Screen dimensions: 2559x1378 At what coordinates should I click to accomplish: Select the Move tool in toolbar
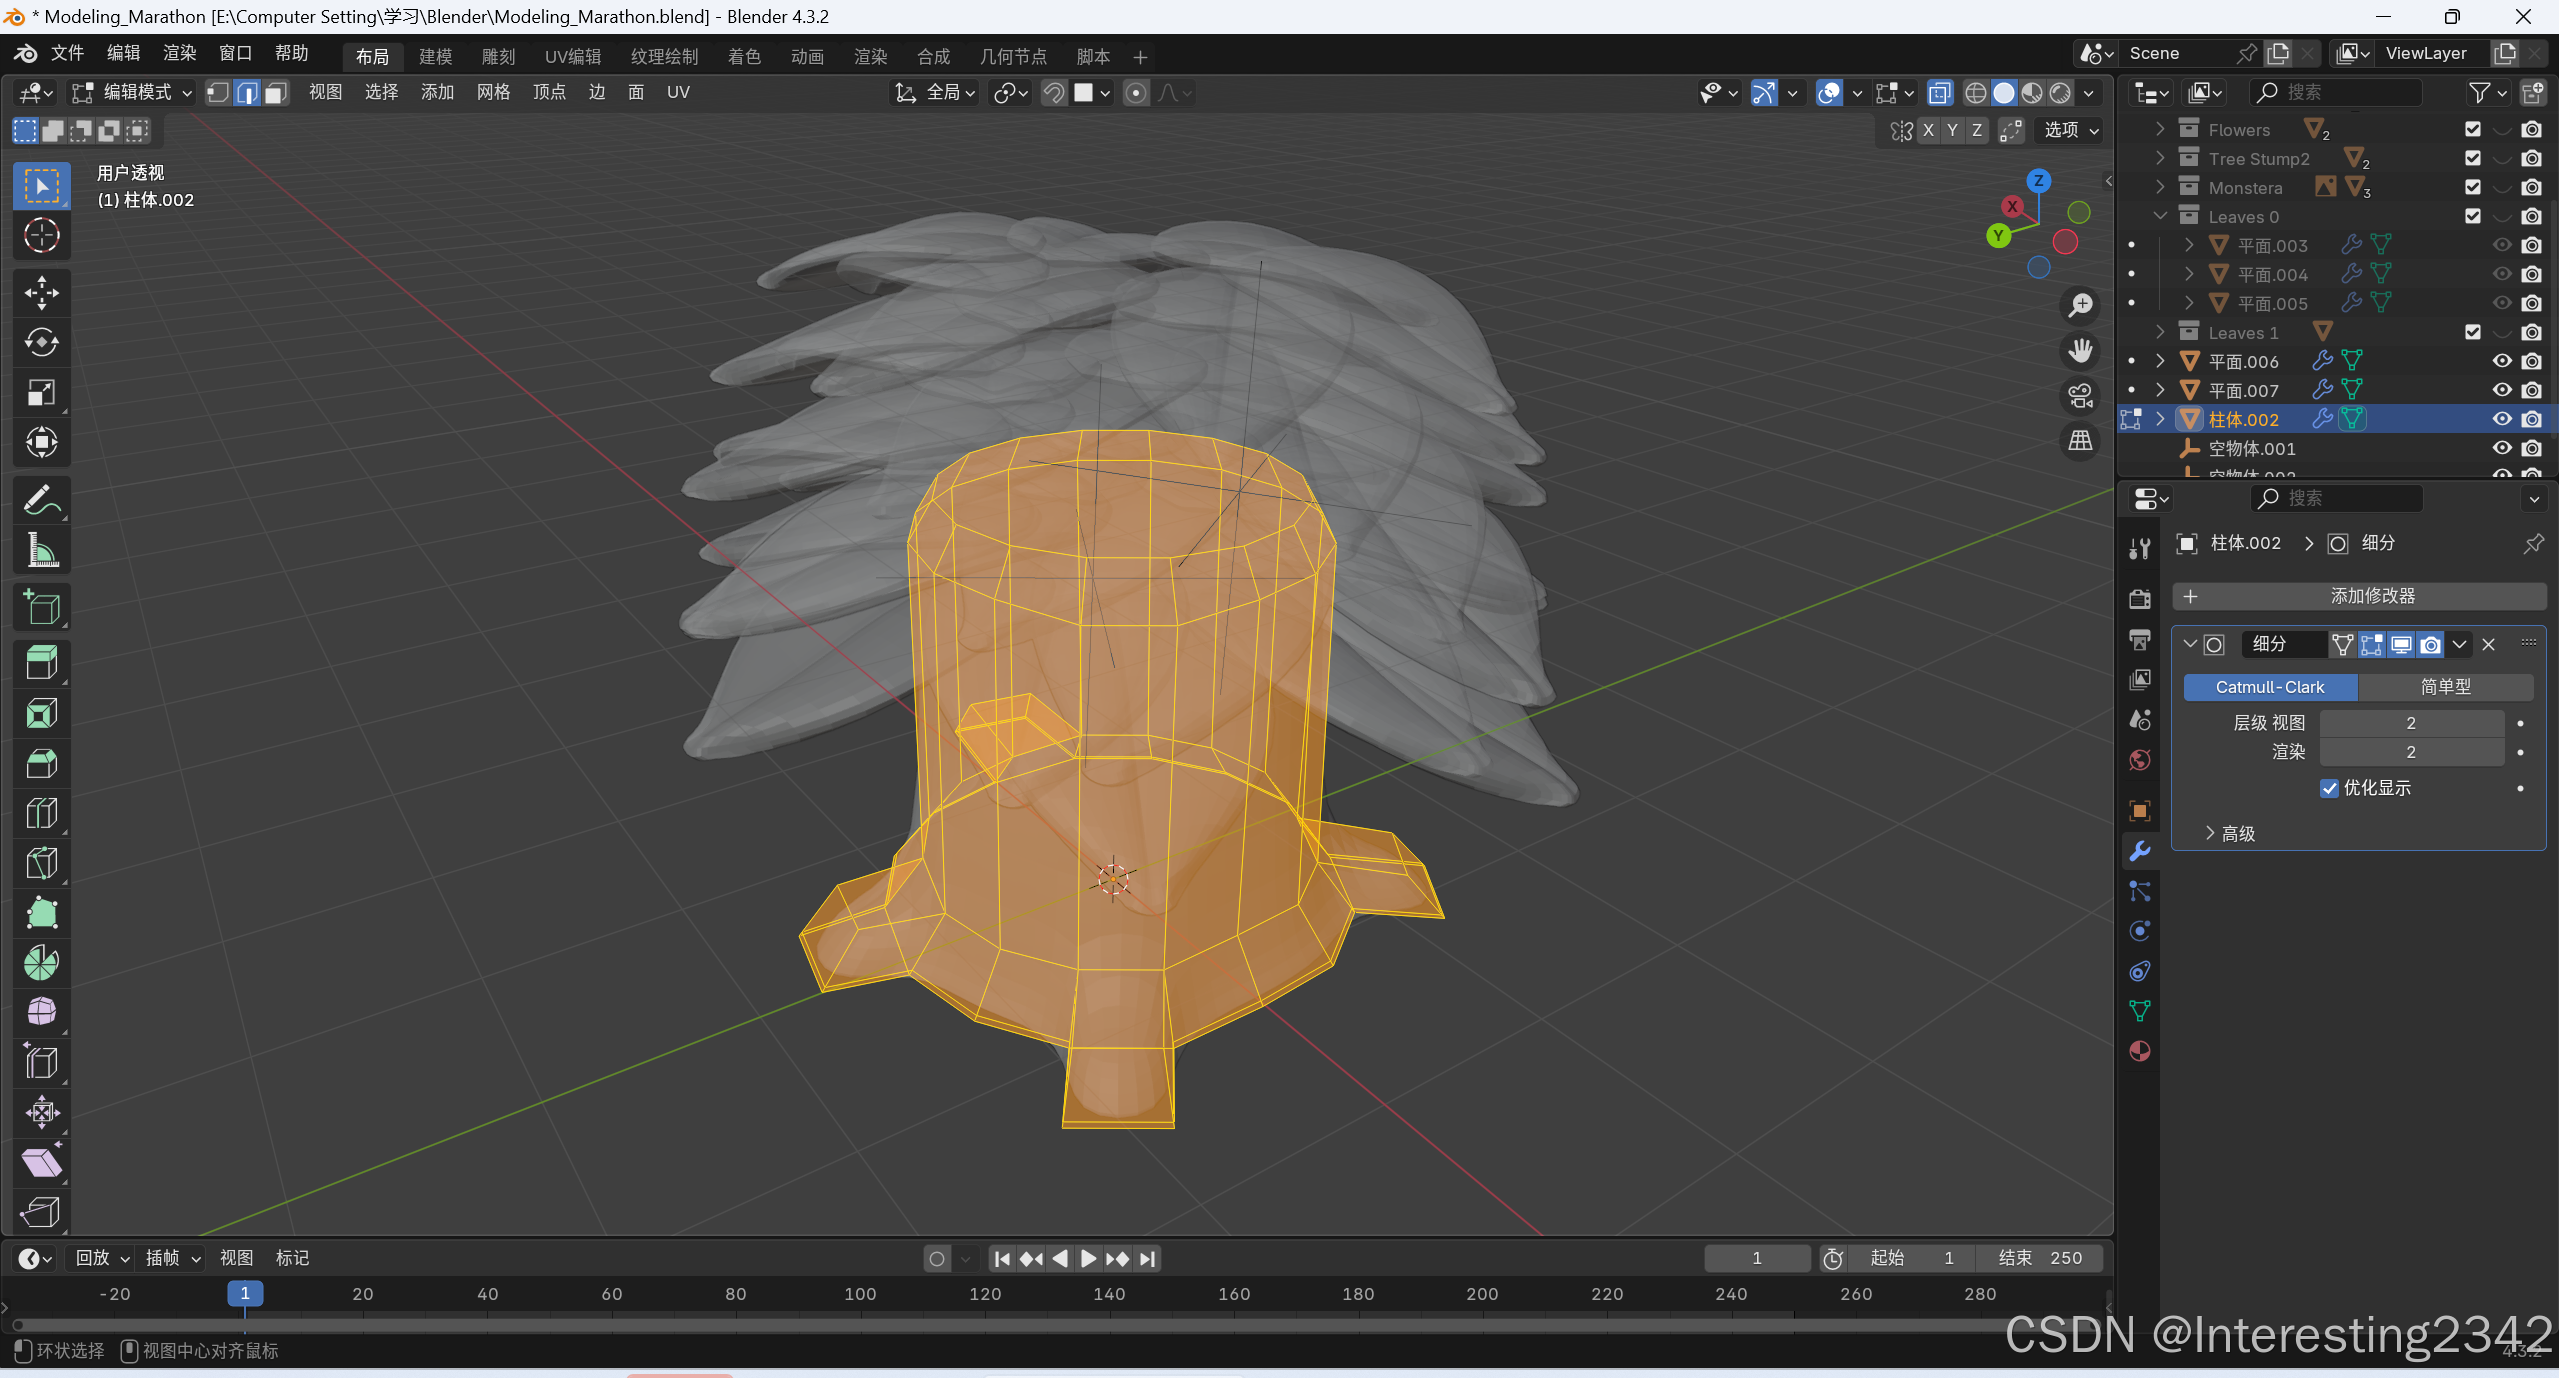click(x=41, y=293)
